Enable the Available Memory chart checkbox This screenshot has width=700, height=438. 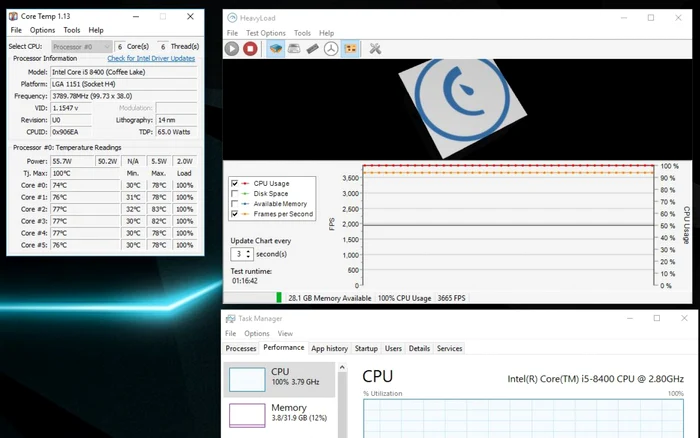[x=234, y=204]
